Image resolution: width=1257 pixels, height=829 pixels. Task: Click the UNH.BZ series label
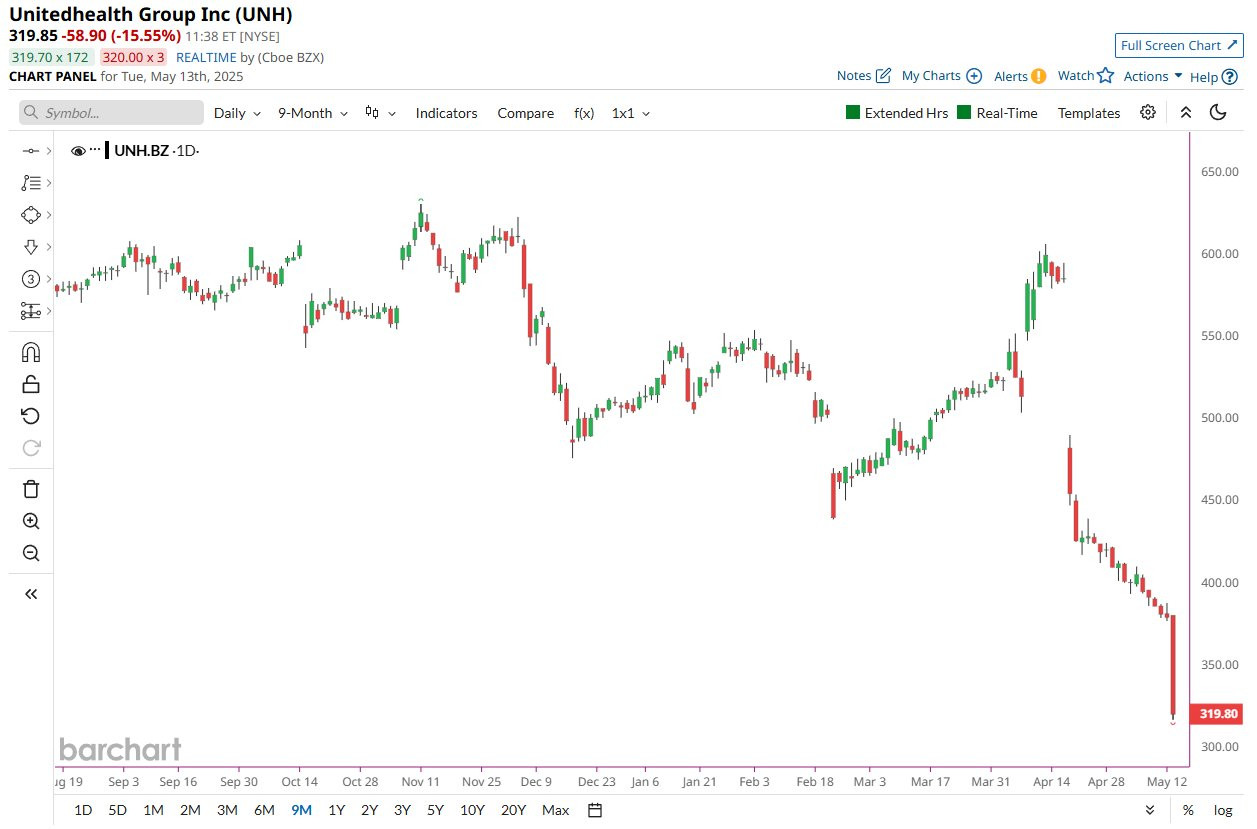point(143,151)
